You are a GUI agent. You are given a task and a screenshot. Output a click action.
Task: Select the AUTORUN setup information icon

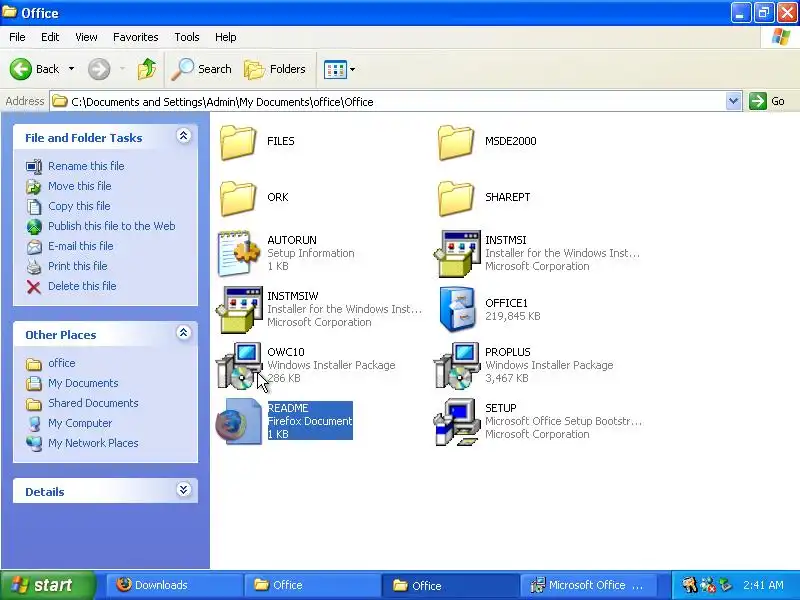[239, 253]
